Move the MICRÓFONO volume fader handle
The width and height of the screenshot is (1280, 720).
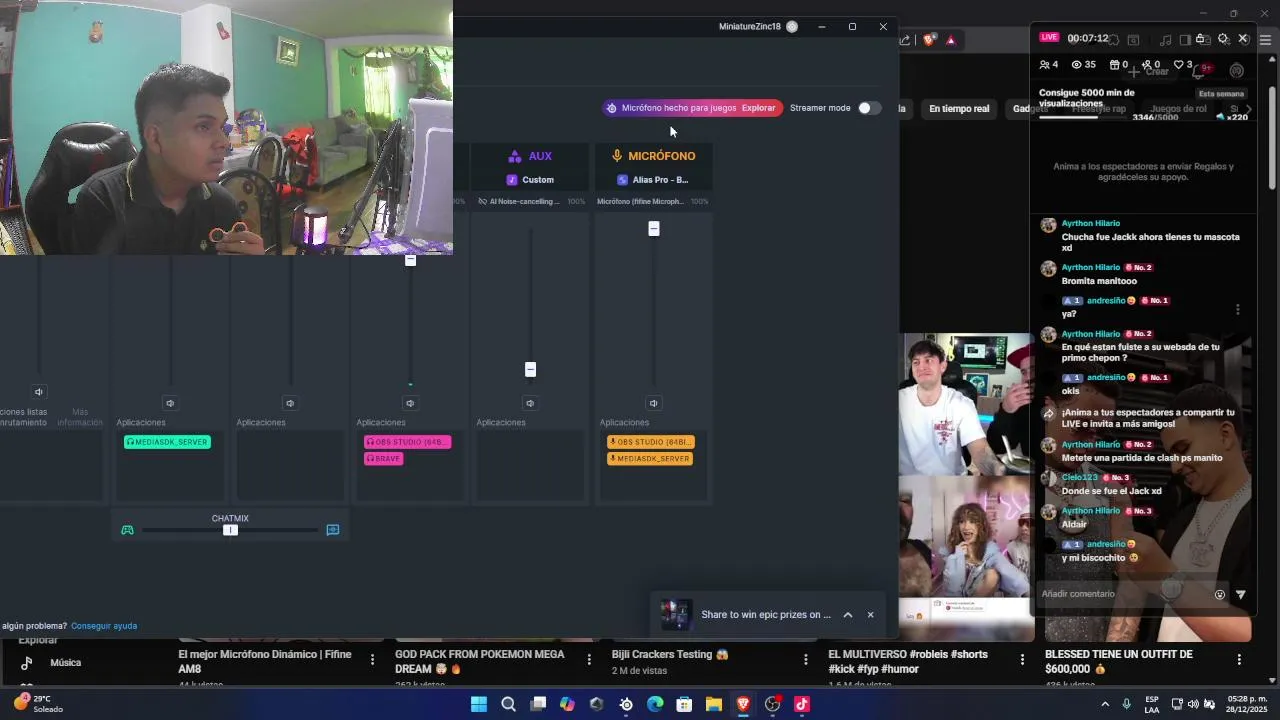click(x=654, y=229)
